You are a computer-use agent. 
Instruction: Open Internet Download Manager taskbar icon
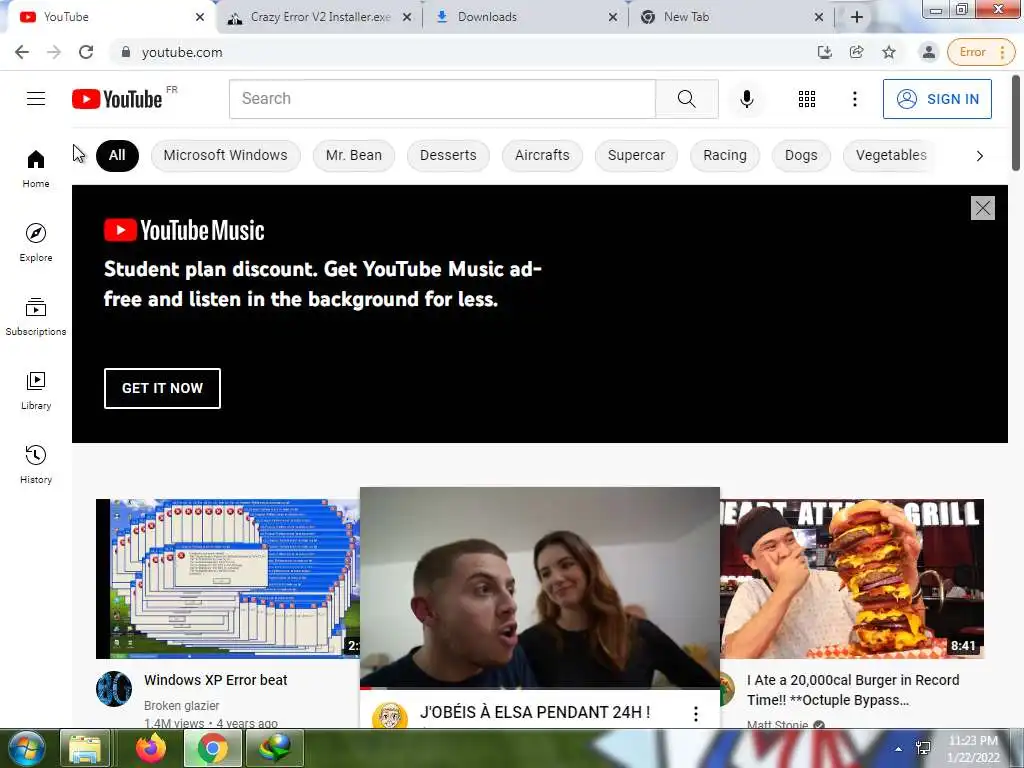click(274, 748)
